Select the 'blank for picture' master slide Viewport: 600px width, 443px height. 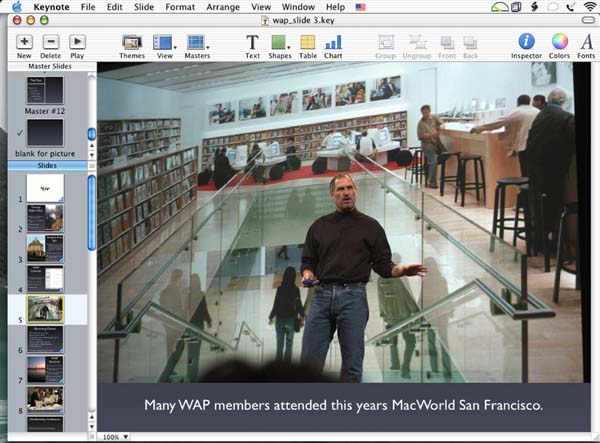click(x=45, y=134)
